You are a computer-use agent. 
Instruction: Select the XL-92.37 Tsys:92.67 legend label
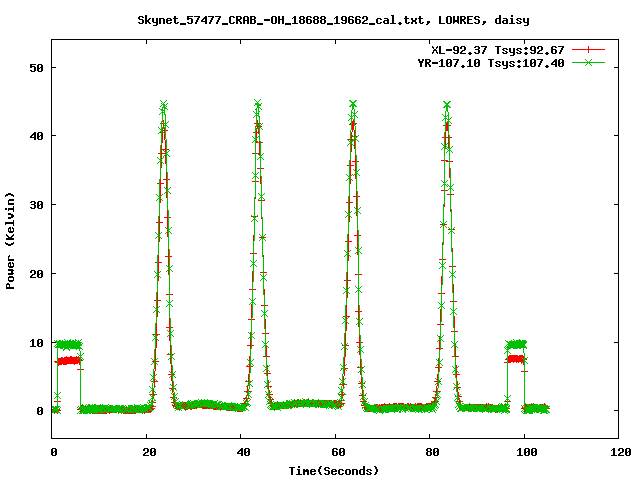[x=498, y=50]
